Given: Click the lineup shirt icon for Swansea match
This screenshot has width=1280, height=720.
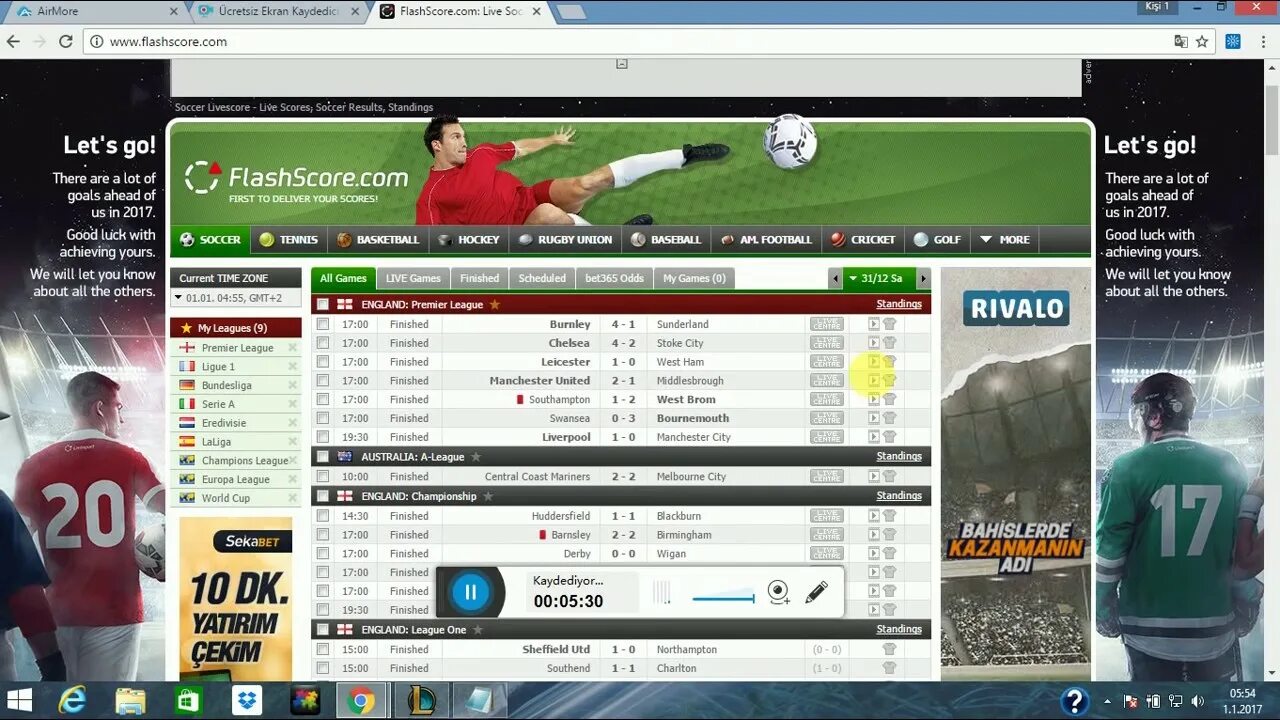Looking at the screenshot, I should (x=889, y=418).
